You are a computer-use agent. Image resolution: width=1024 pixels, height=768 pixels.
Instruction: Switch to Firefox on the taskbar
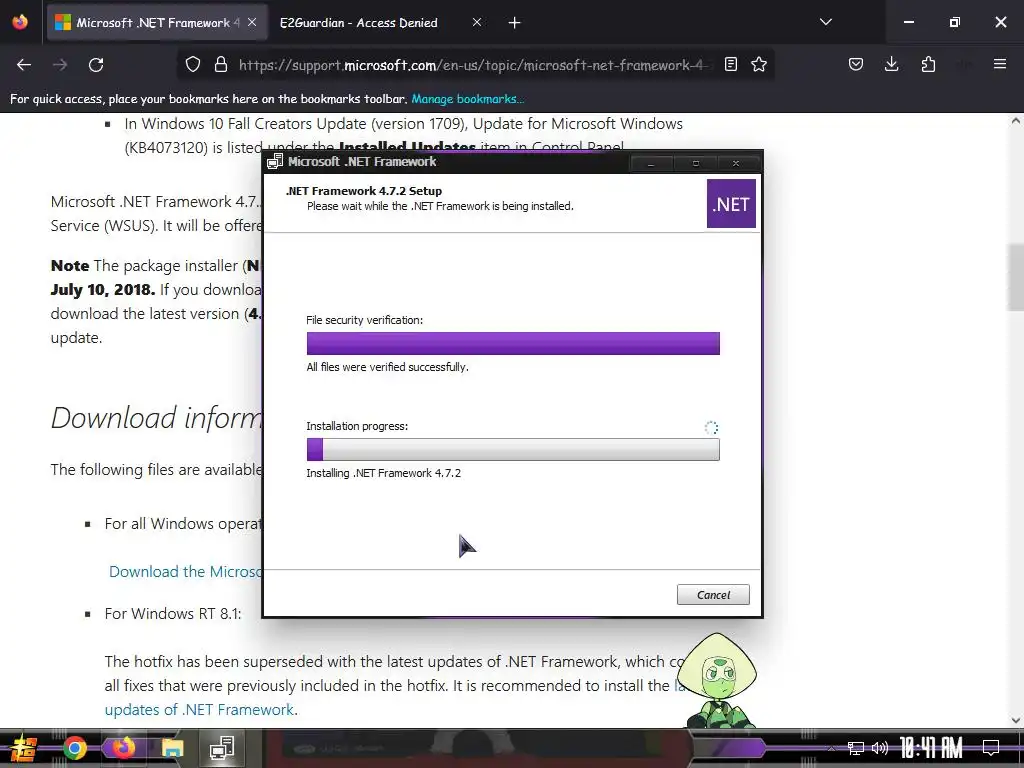[123, 748]
